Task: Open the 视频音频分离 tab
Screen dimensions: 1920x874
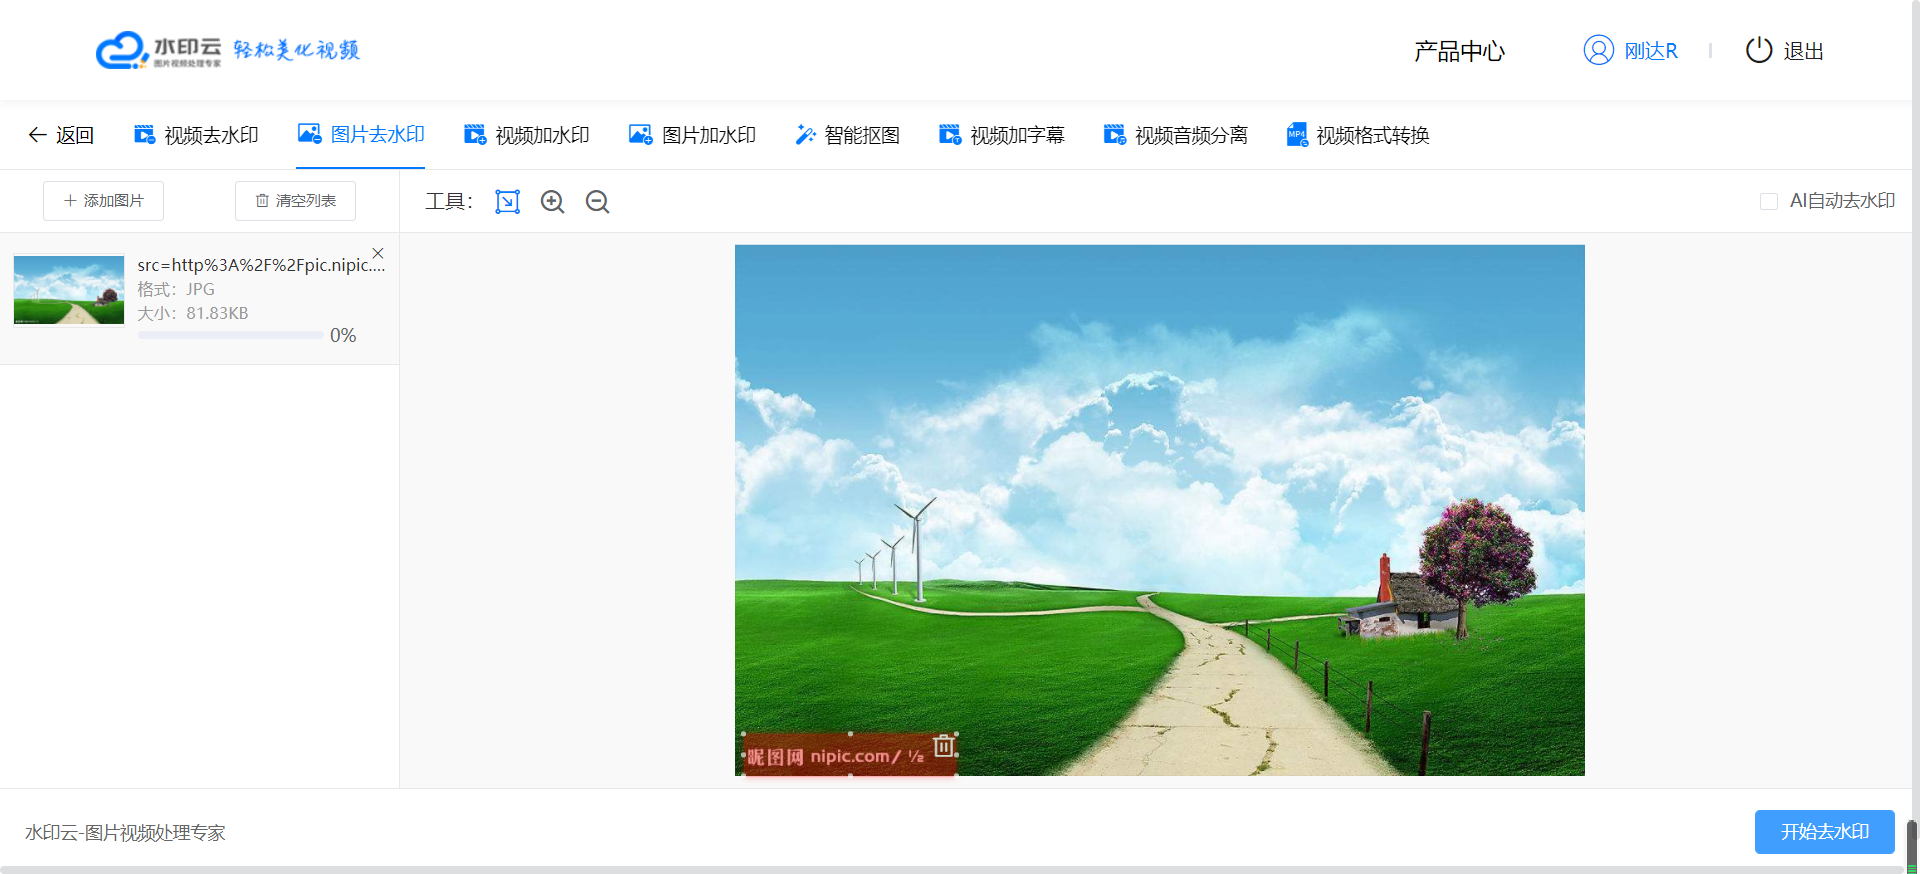Action: click(1176, 135)
